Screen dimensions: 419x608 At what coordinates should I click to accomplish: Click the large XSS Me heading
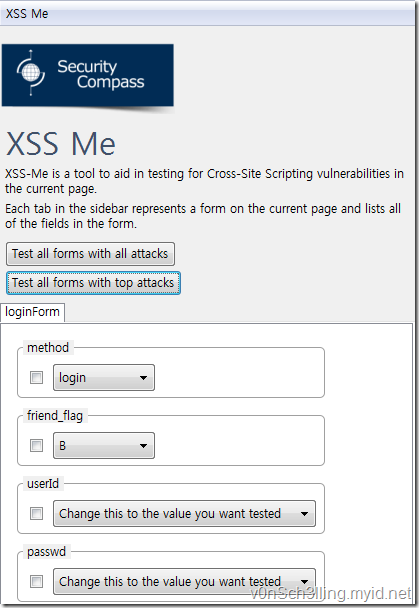[x=61, y=143]
